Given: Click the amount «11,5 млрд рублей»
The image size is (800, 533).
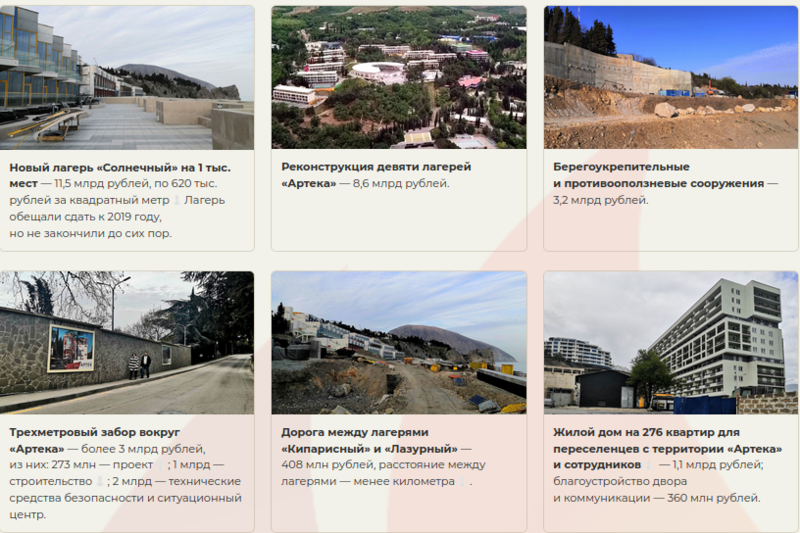Looking at the screenshot, I should (101, 183).
